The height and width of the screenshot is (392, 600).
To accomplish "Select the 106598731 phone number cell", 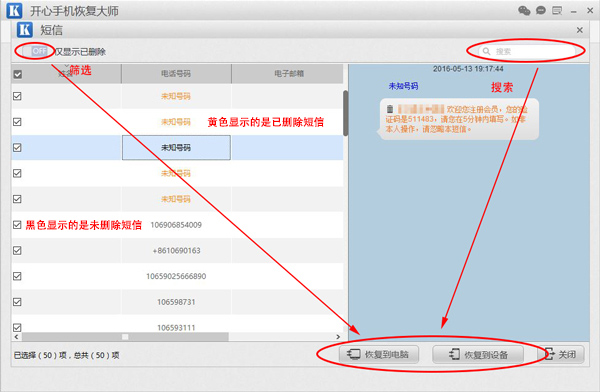I will coord(176,302).
